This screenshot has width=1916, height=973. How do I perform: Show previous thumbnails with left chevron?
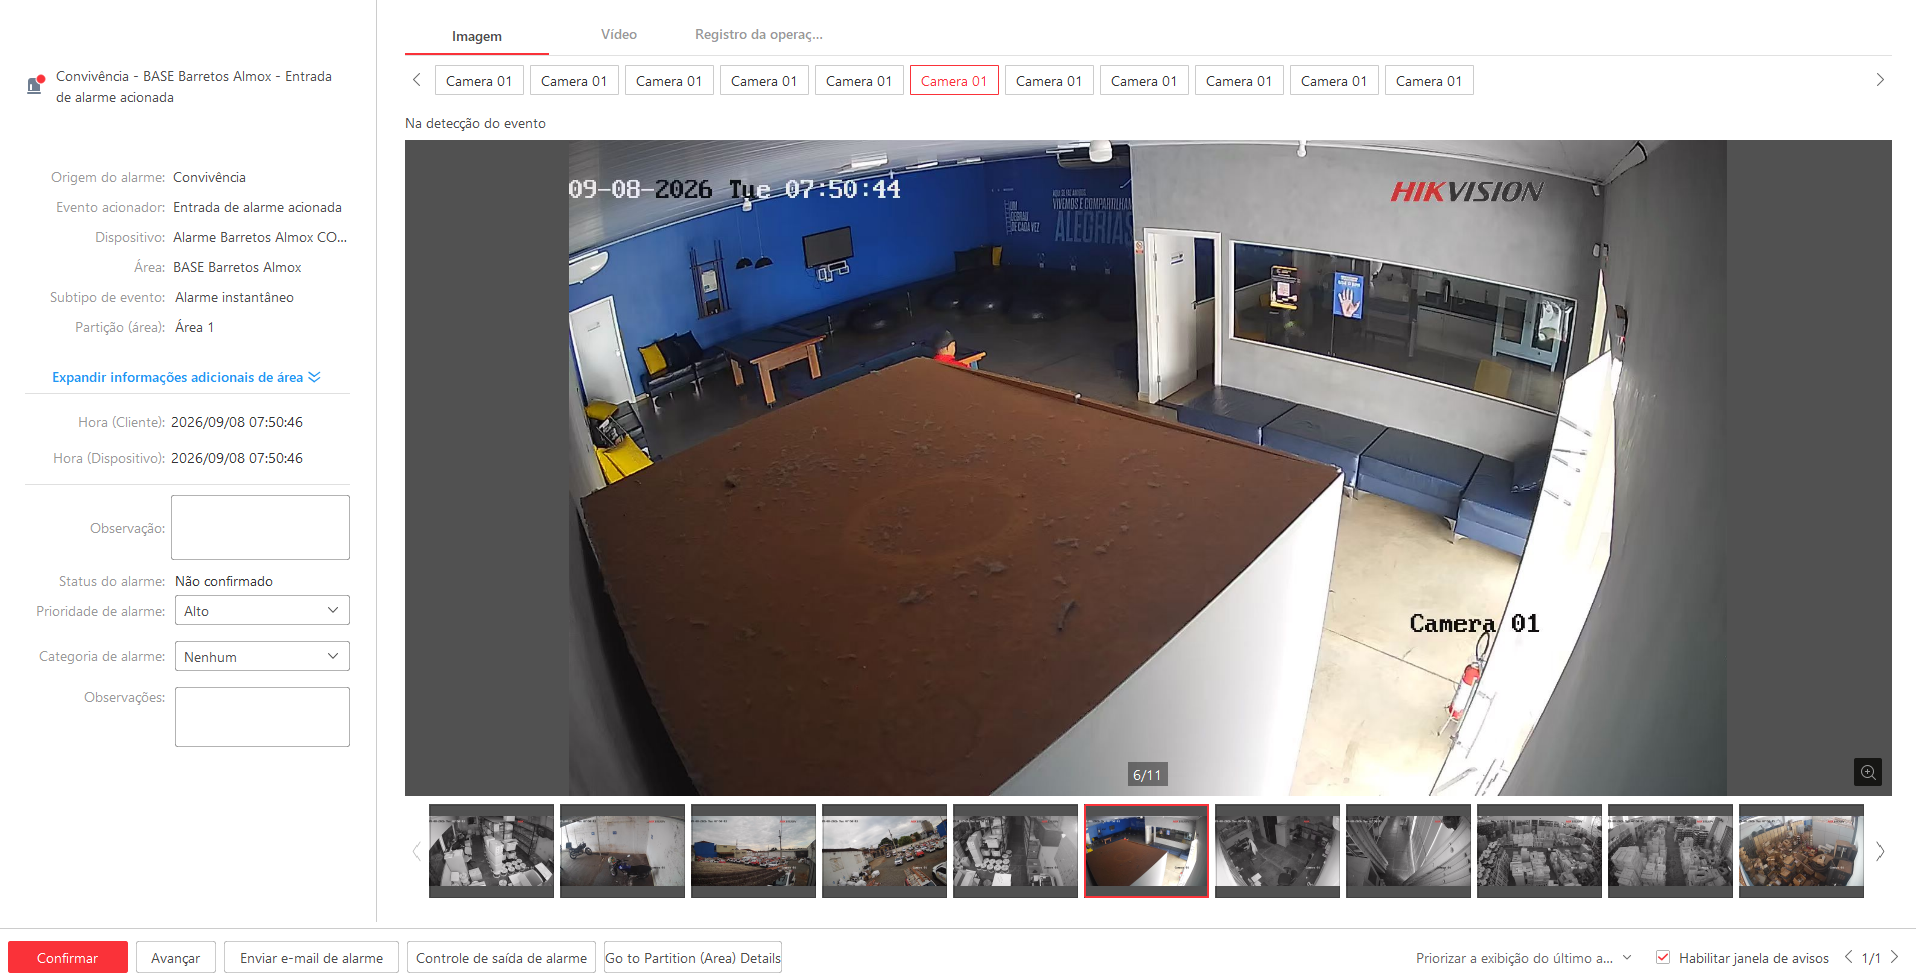click(417, 851)
